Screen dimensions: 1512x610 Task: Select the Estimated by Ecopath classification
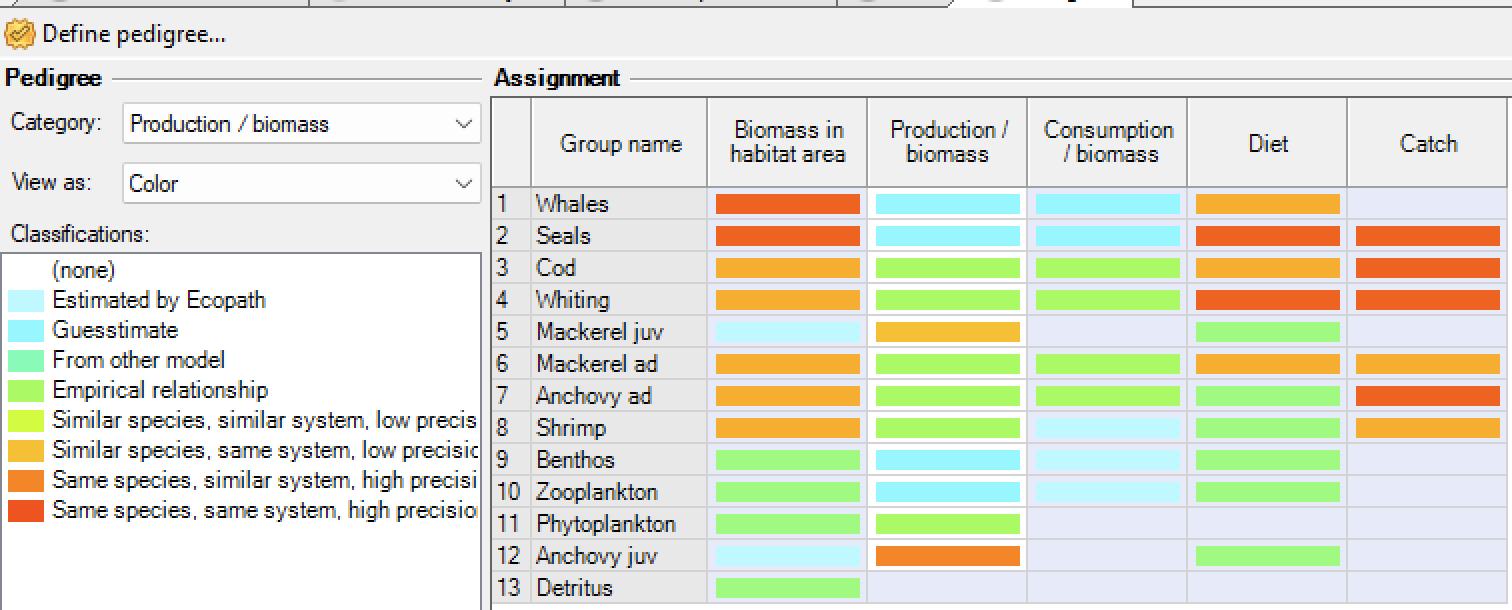pyautogui.click(x=158, y=300)
